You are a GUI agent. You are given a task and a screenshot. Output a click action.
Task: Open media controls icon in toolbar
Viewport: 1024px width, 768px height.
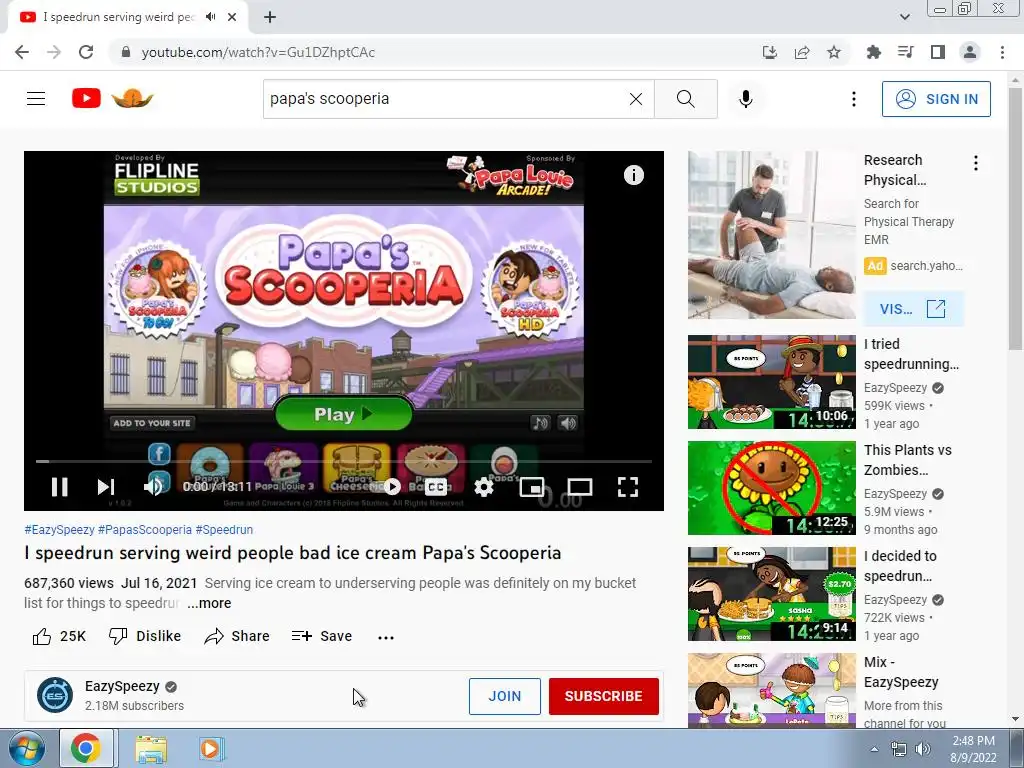(905, 52)
